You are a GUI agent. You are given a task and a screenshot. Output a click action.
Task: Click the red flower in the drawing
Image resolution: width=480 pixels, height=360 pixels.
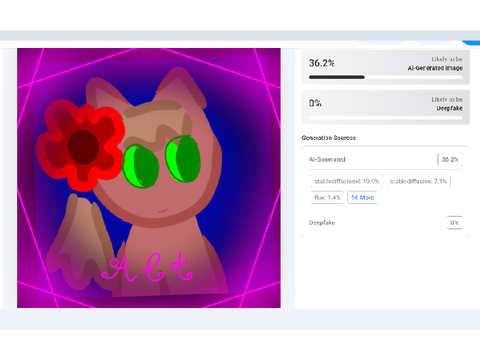click(x=80, y=145)
